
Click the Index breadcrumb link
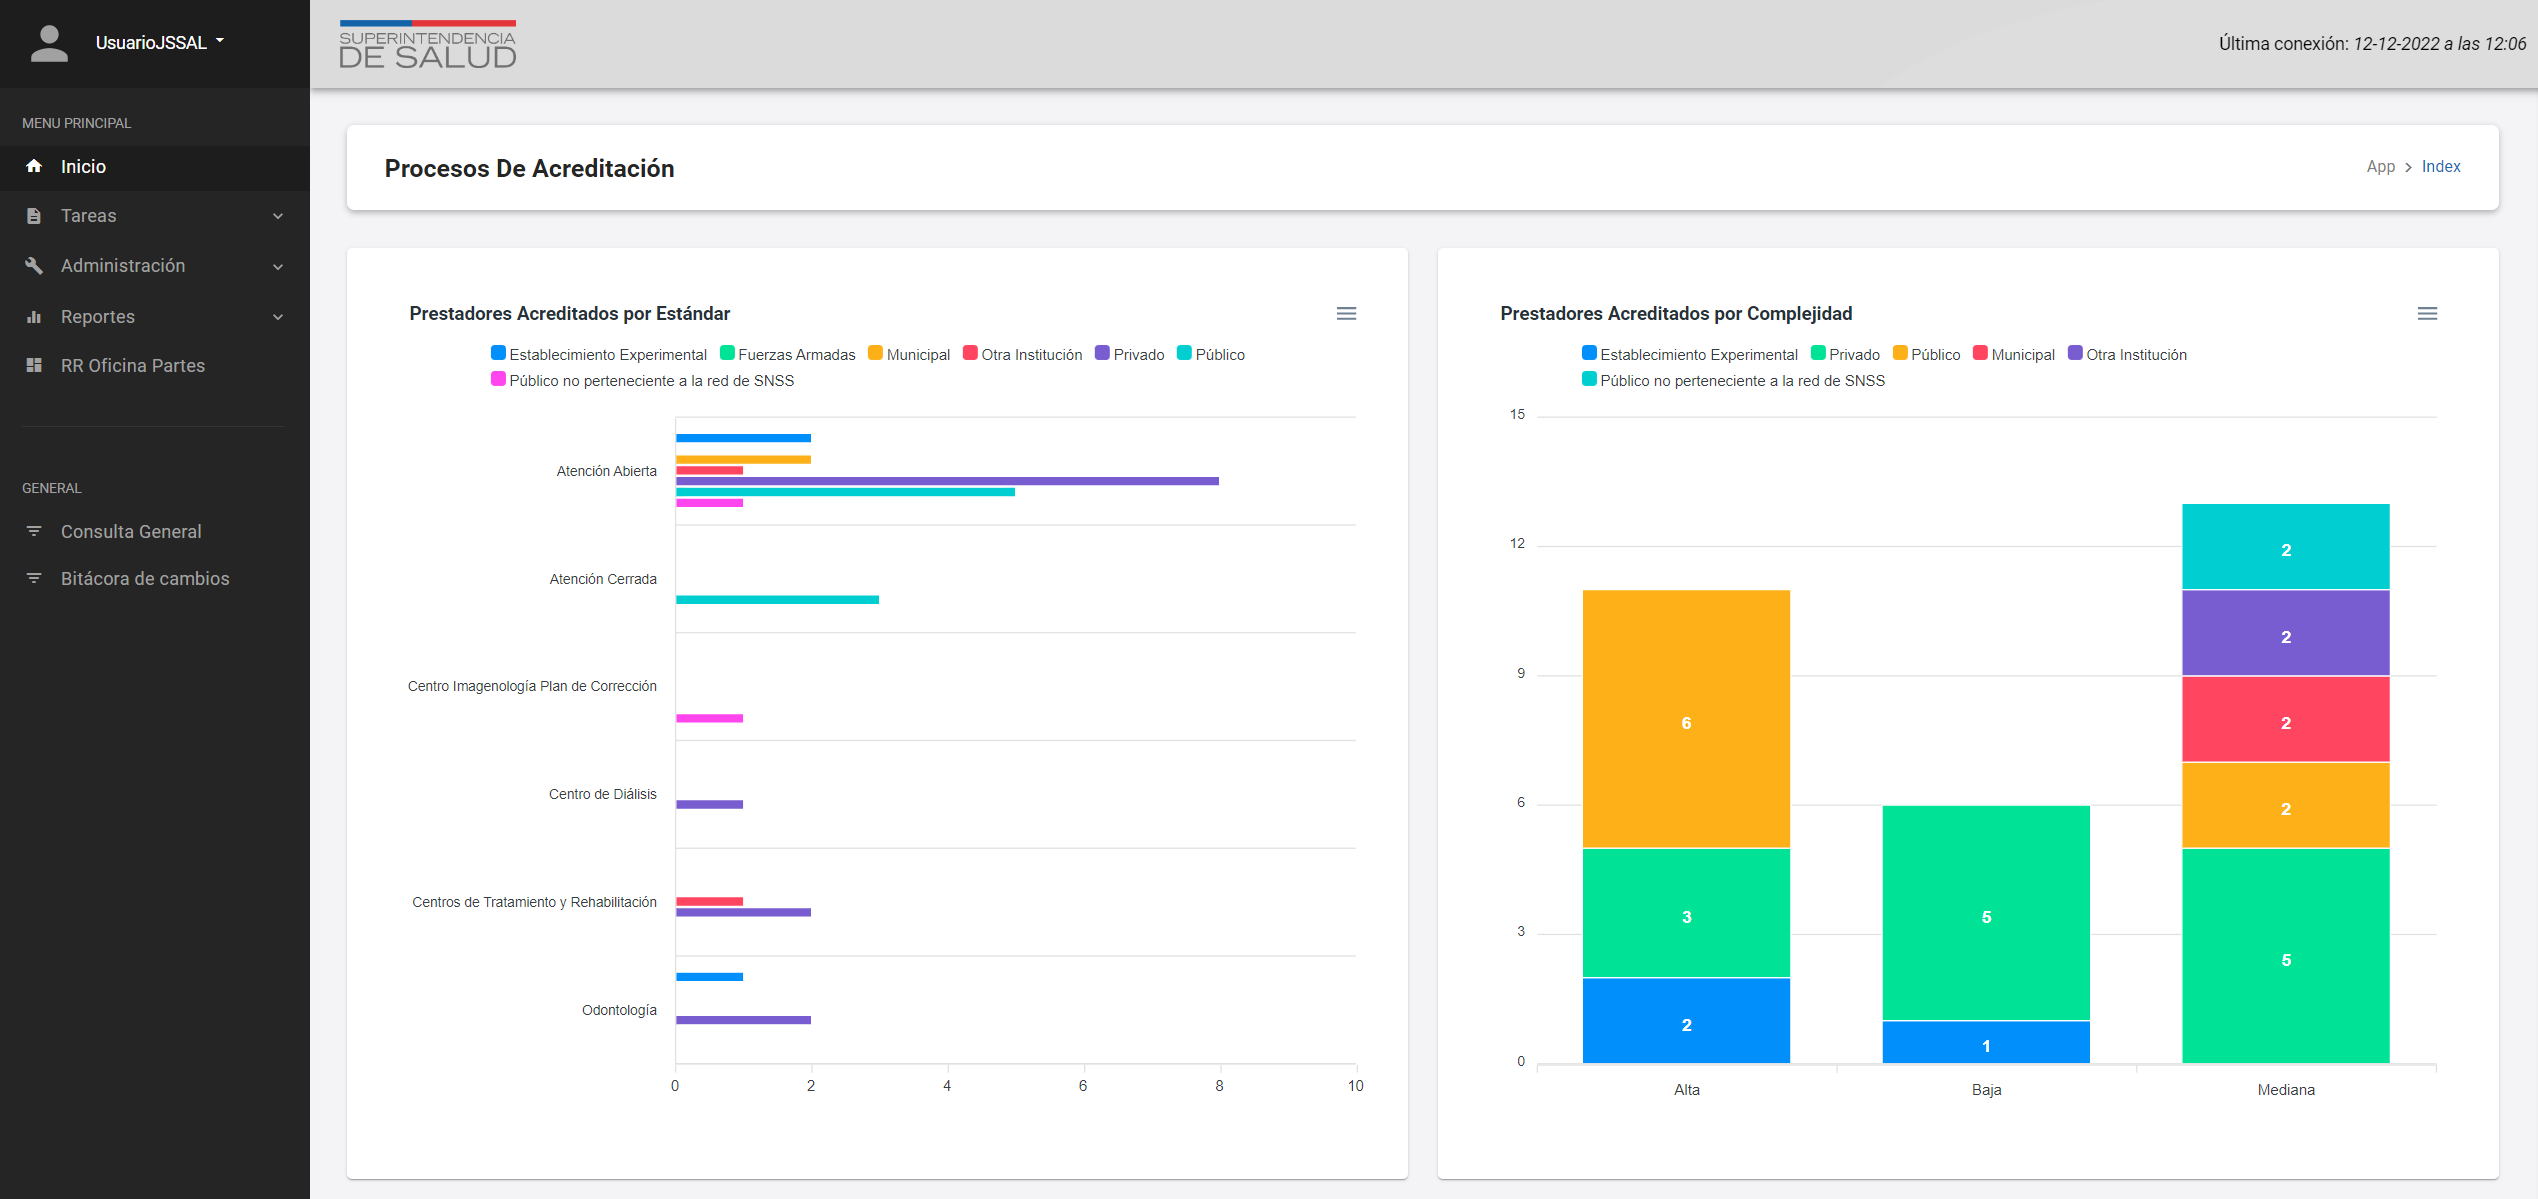[x=2440, y=167]
